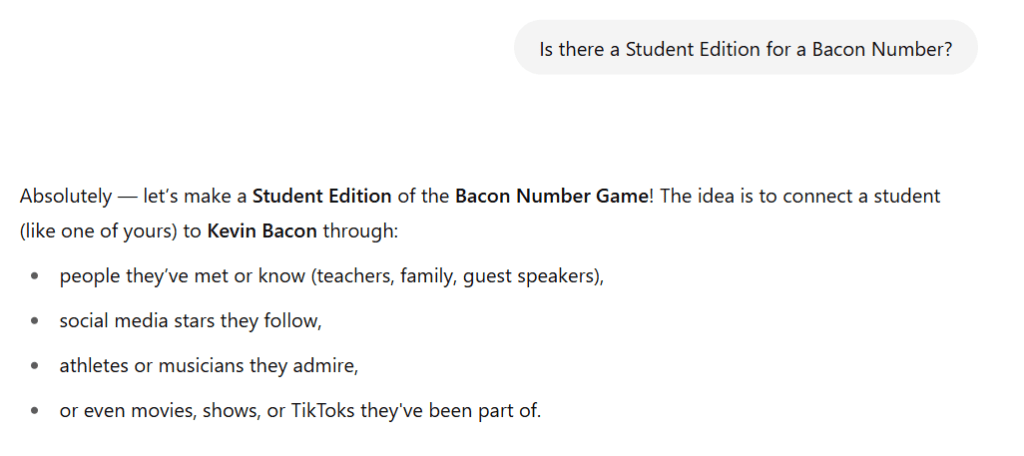
Task: Click the 'people they've met or know' bullet line
Action: click(x=331, y=276)
